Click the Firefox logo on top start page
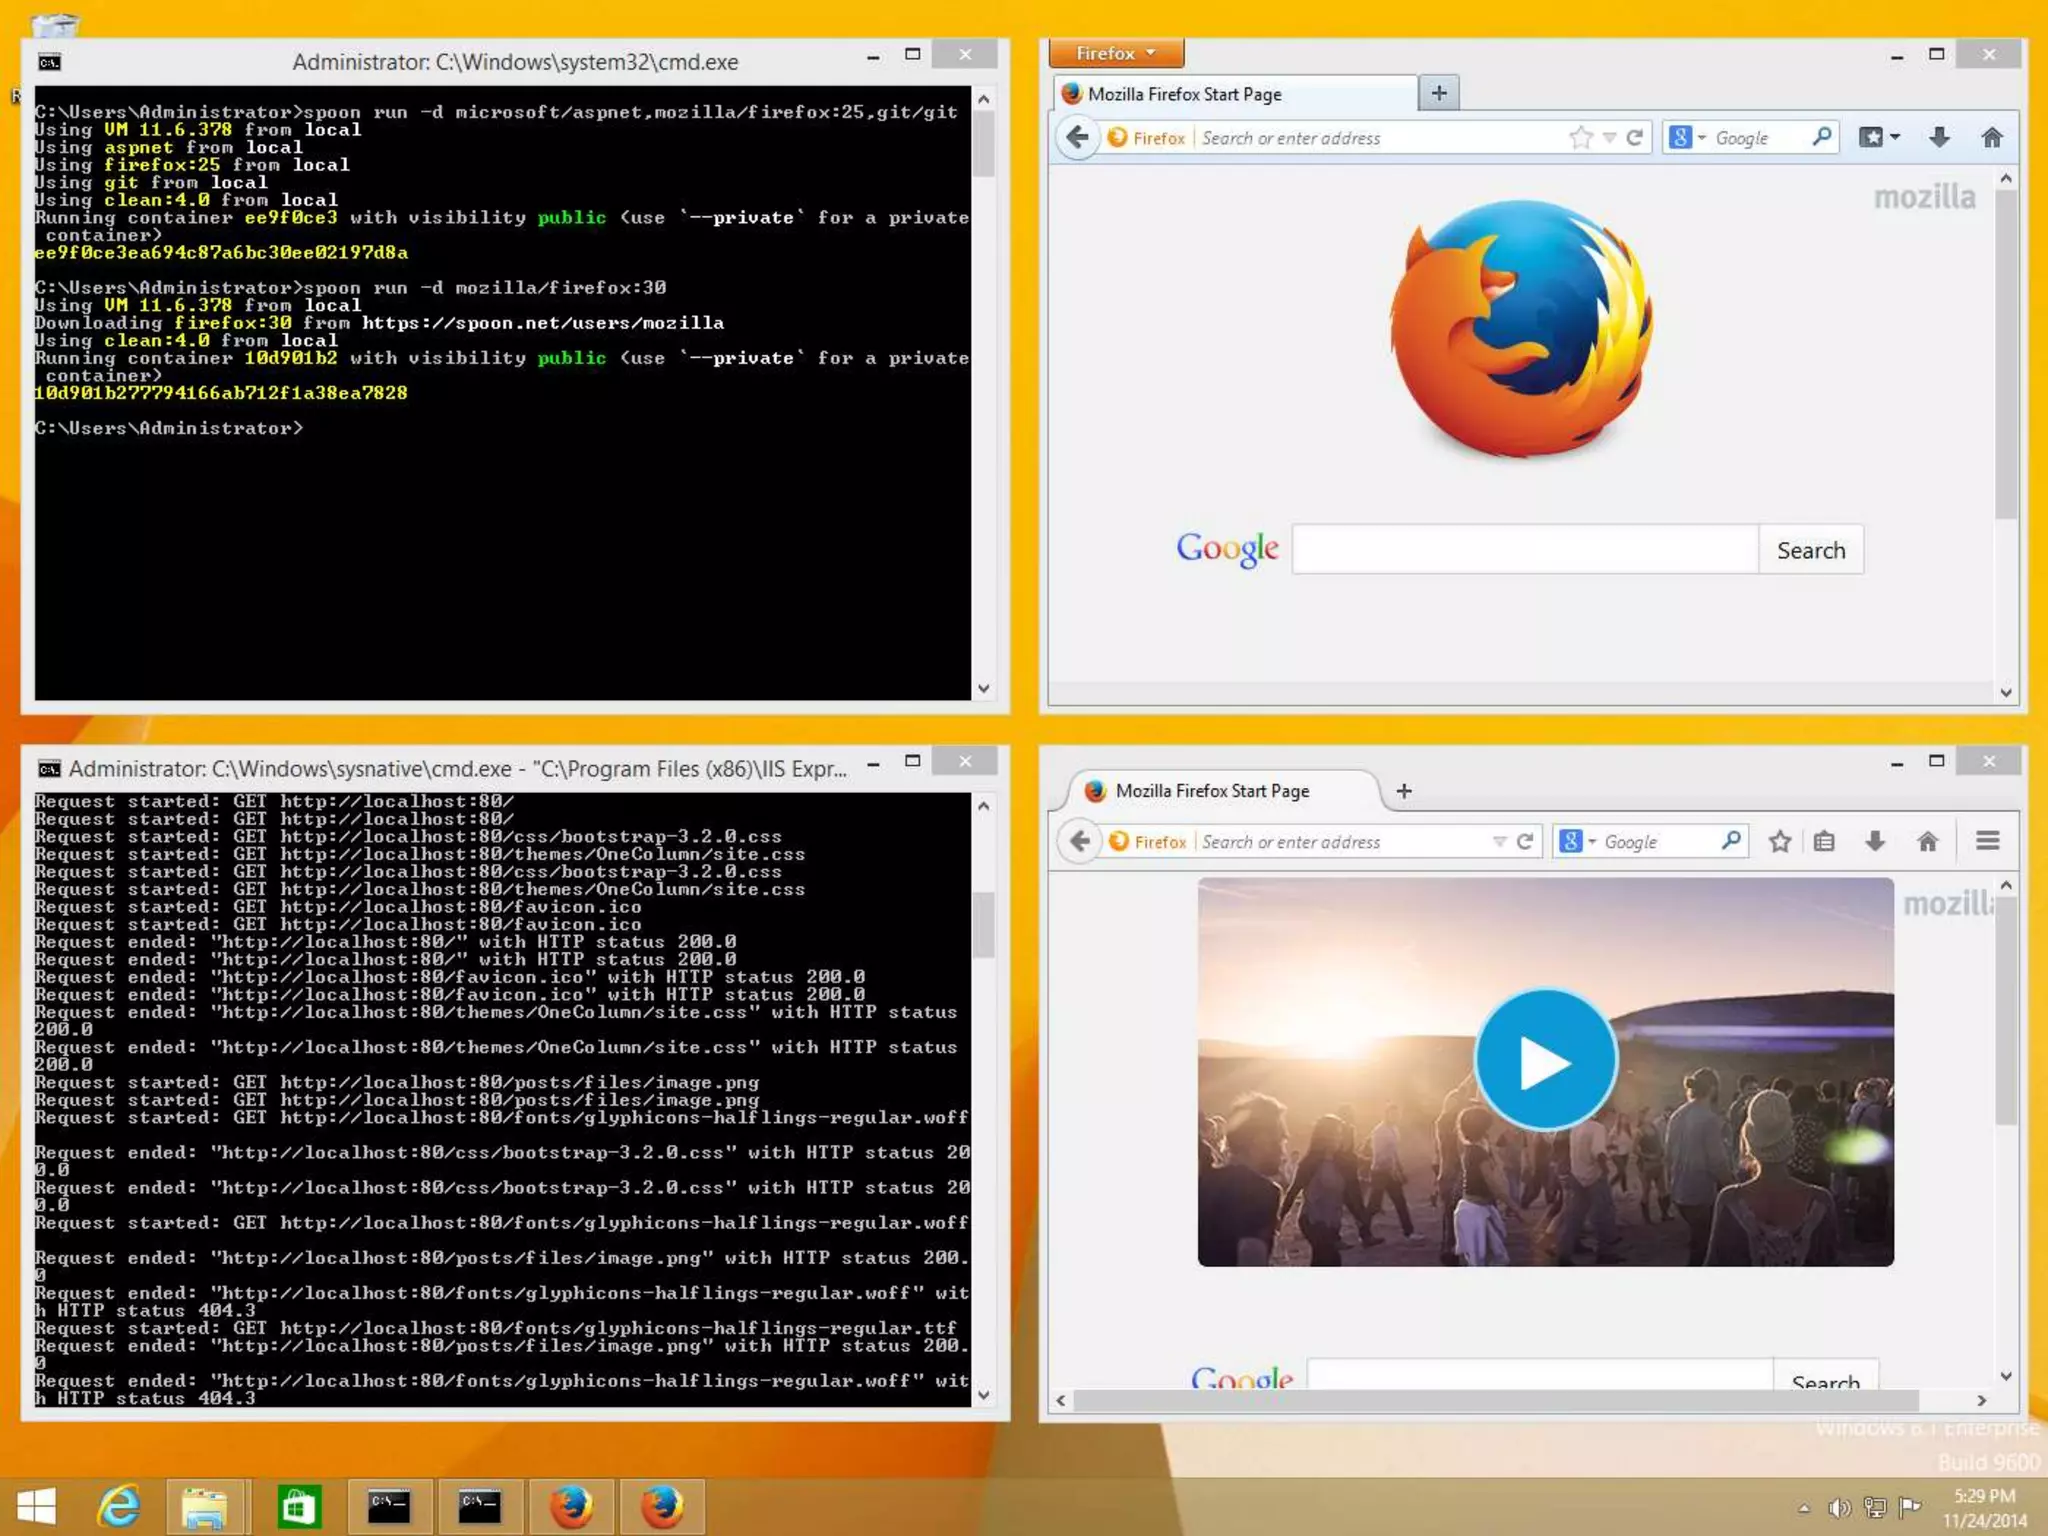 click(x=1522, y=328)
